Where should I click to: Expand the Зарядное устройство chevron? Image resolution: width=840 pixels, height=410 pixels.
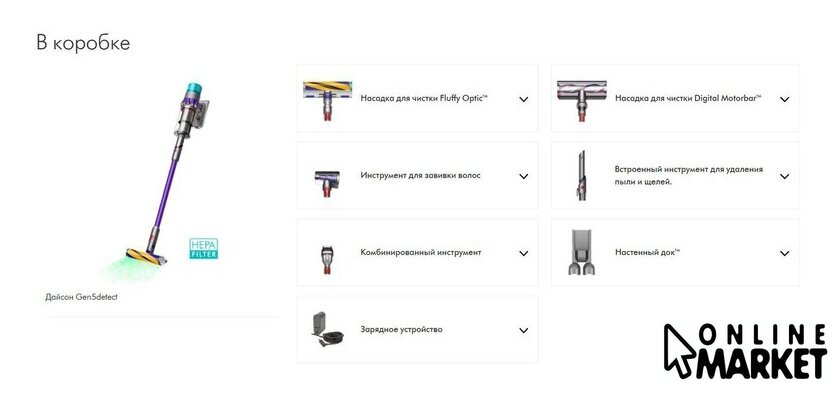(523, 331)
